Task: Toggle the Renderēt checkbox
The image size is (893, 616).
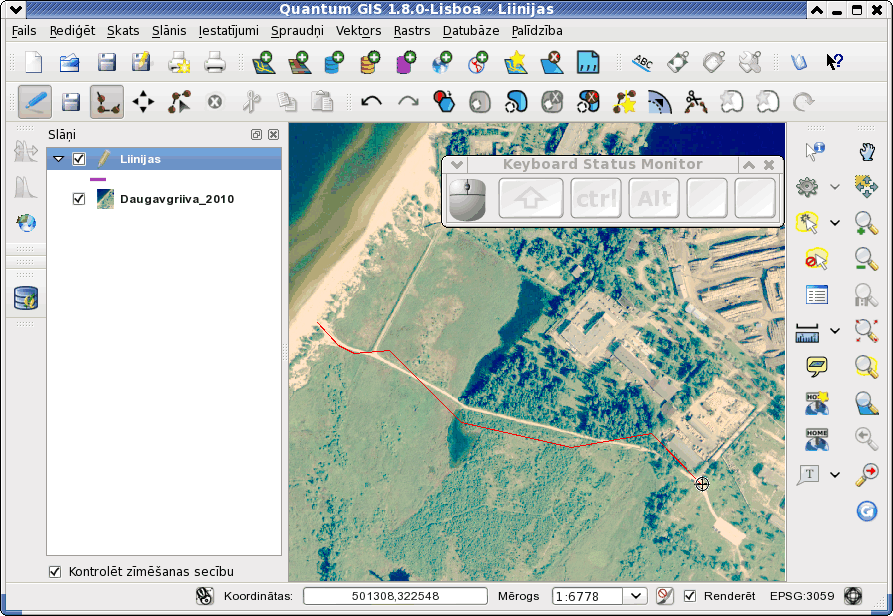Action: coord(690,596)
